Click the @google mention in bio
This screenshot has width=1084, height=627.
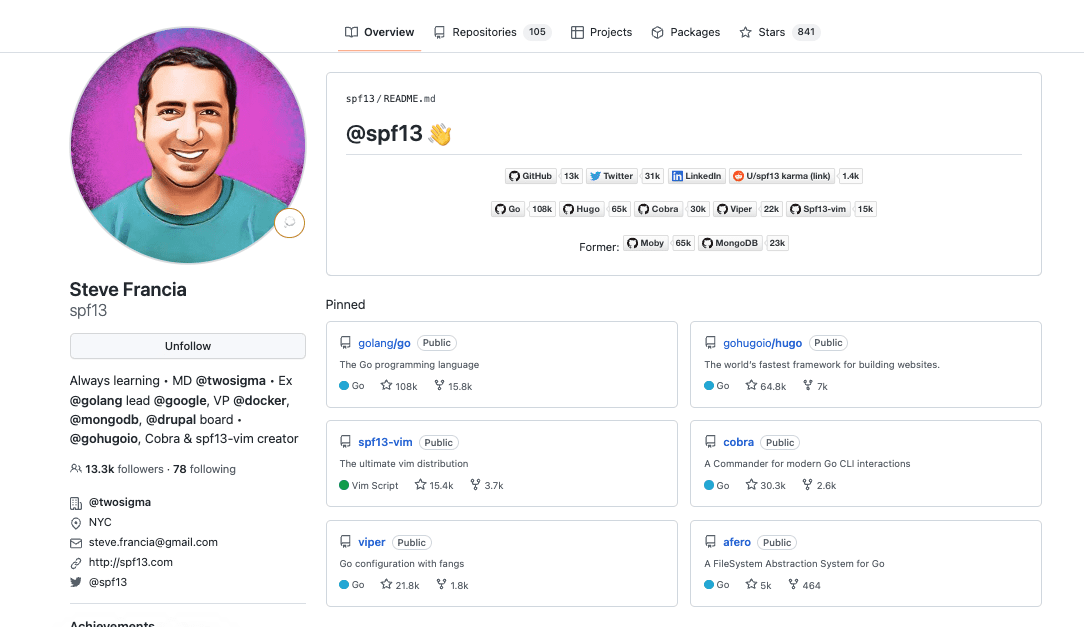180,400
